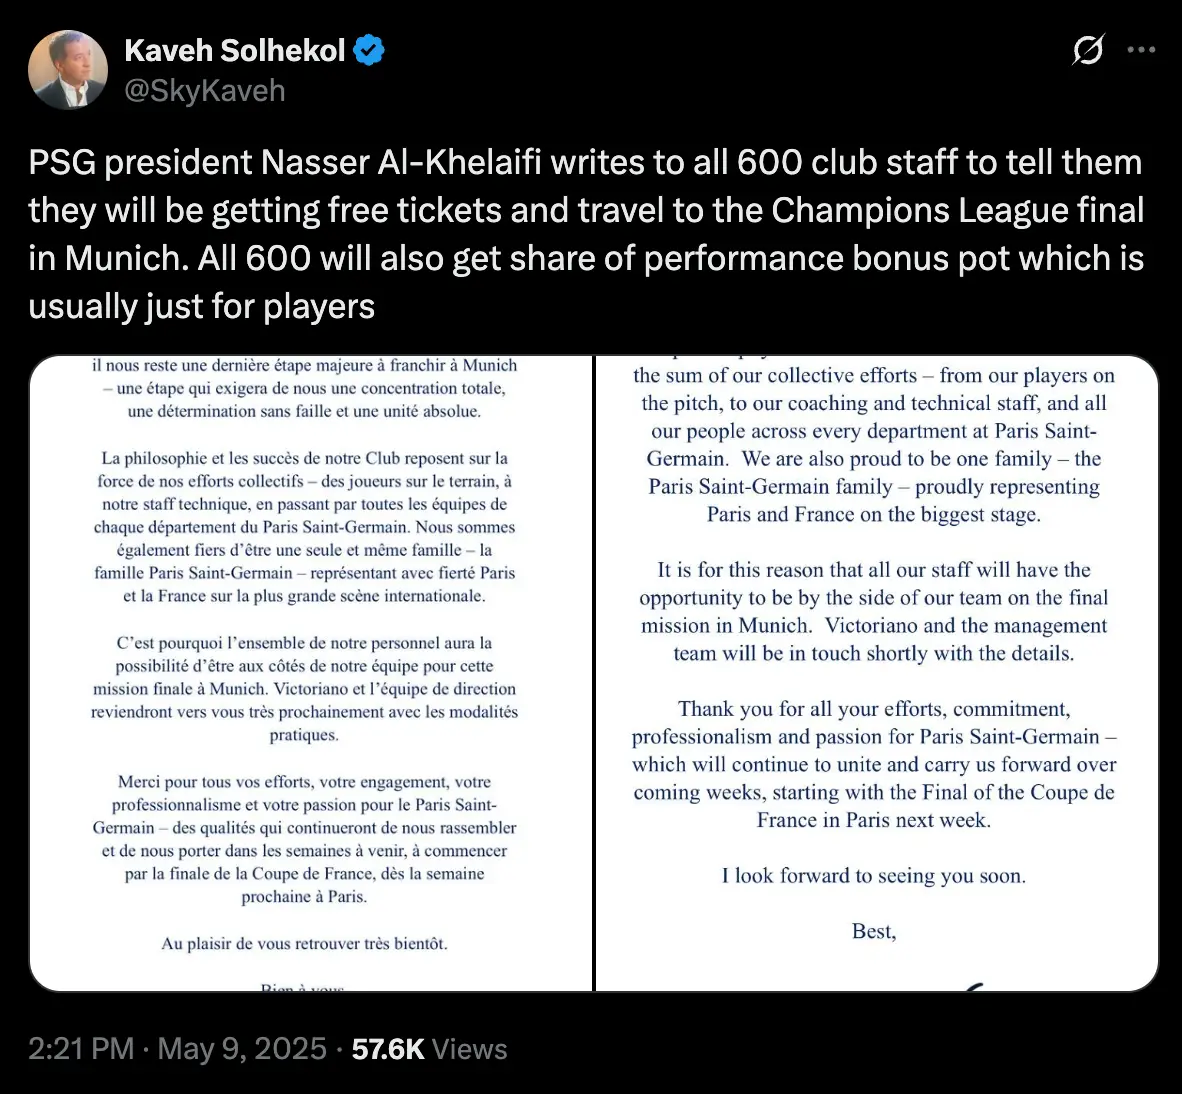Screen dimensions: 1182x1094
Task: Click the 2:21 PM timestamp
Action: coord(81,1049)
